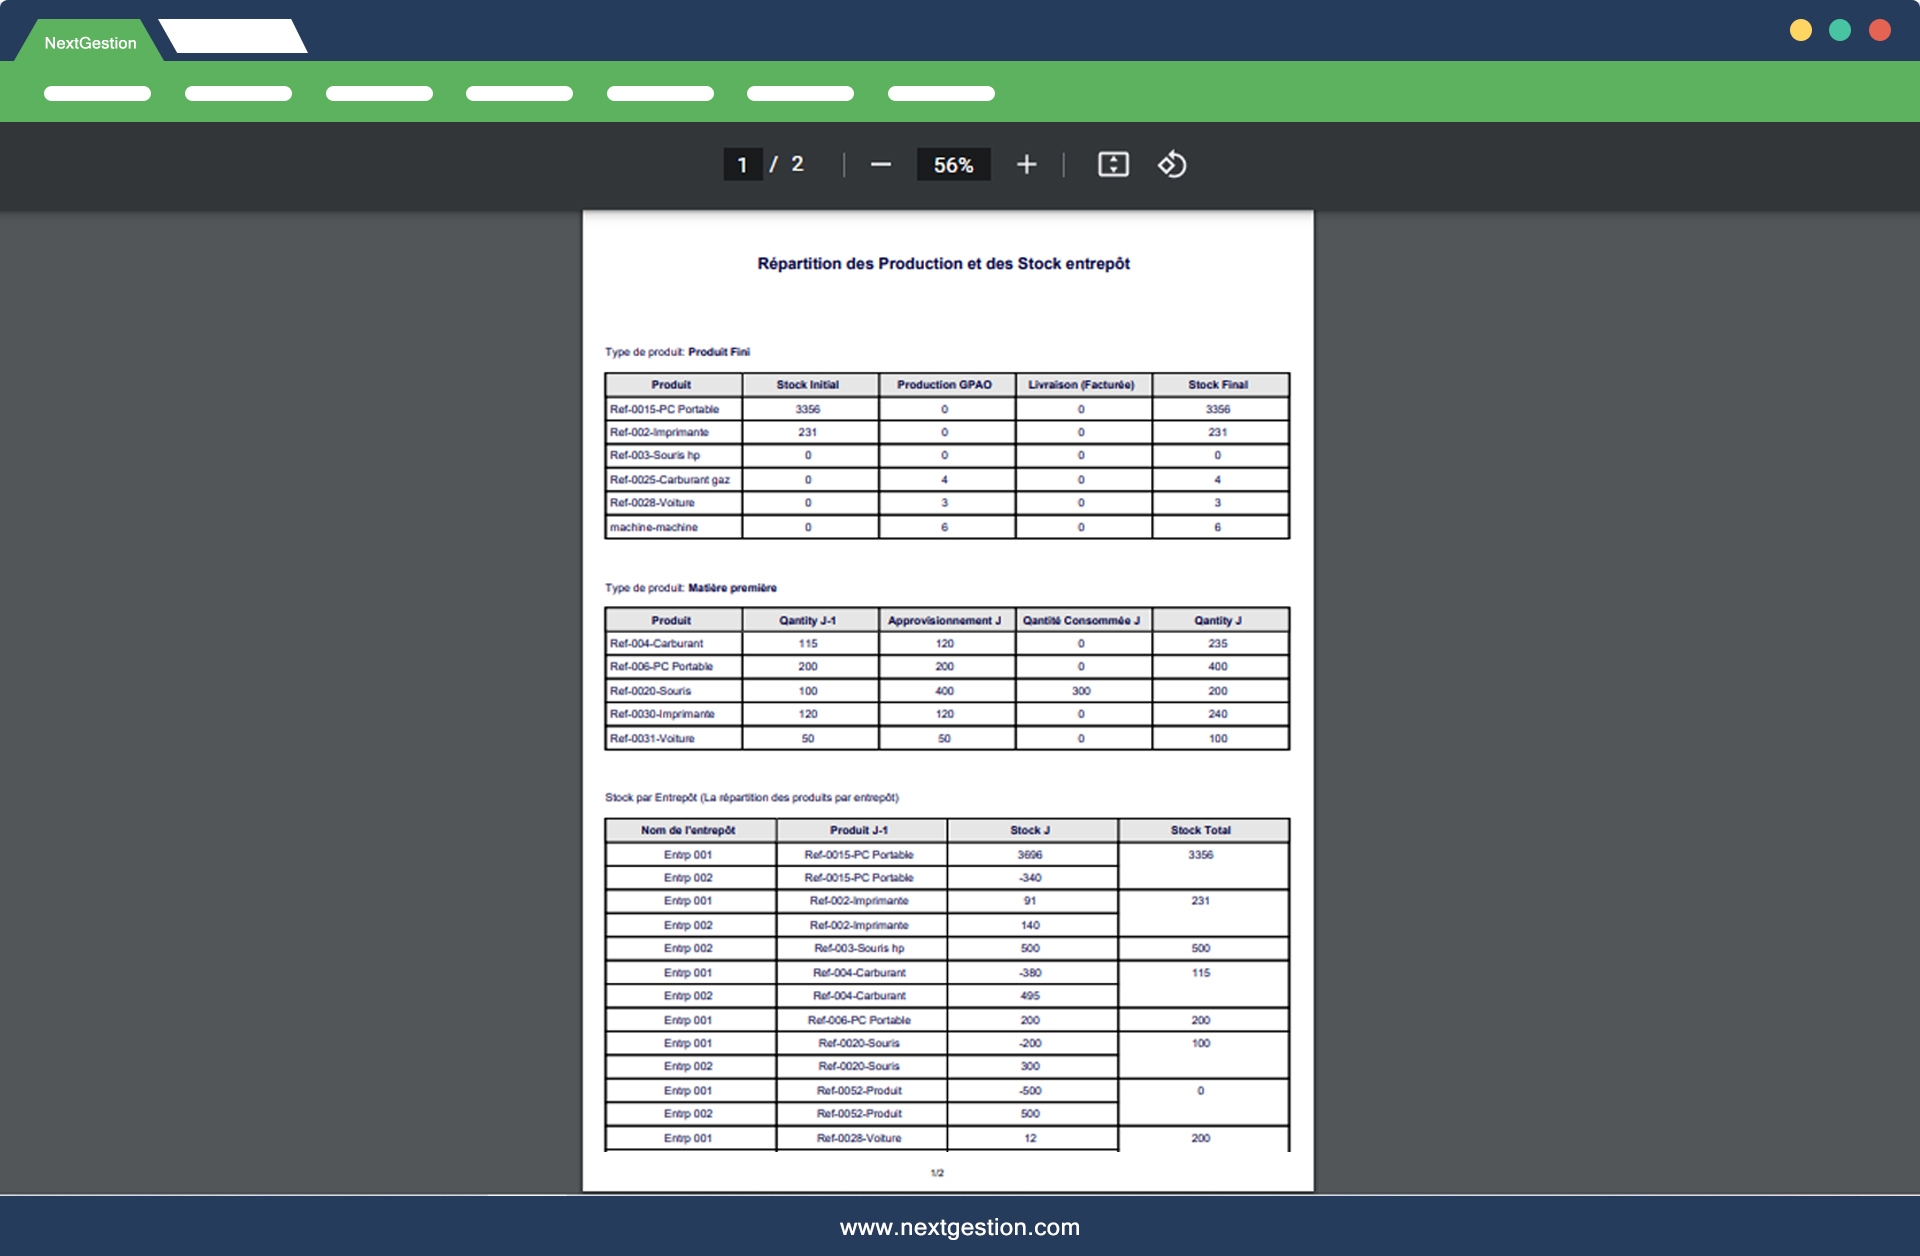Click the Ref-0015-PC Portable product row
Image resolution: width=1920 pixels, height=1256 pixels.
click(x=664, y=409)
